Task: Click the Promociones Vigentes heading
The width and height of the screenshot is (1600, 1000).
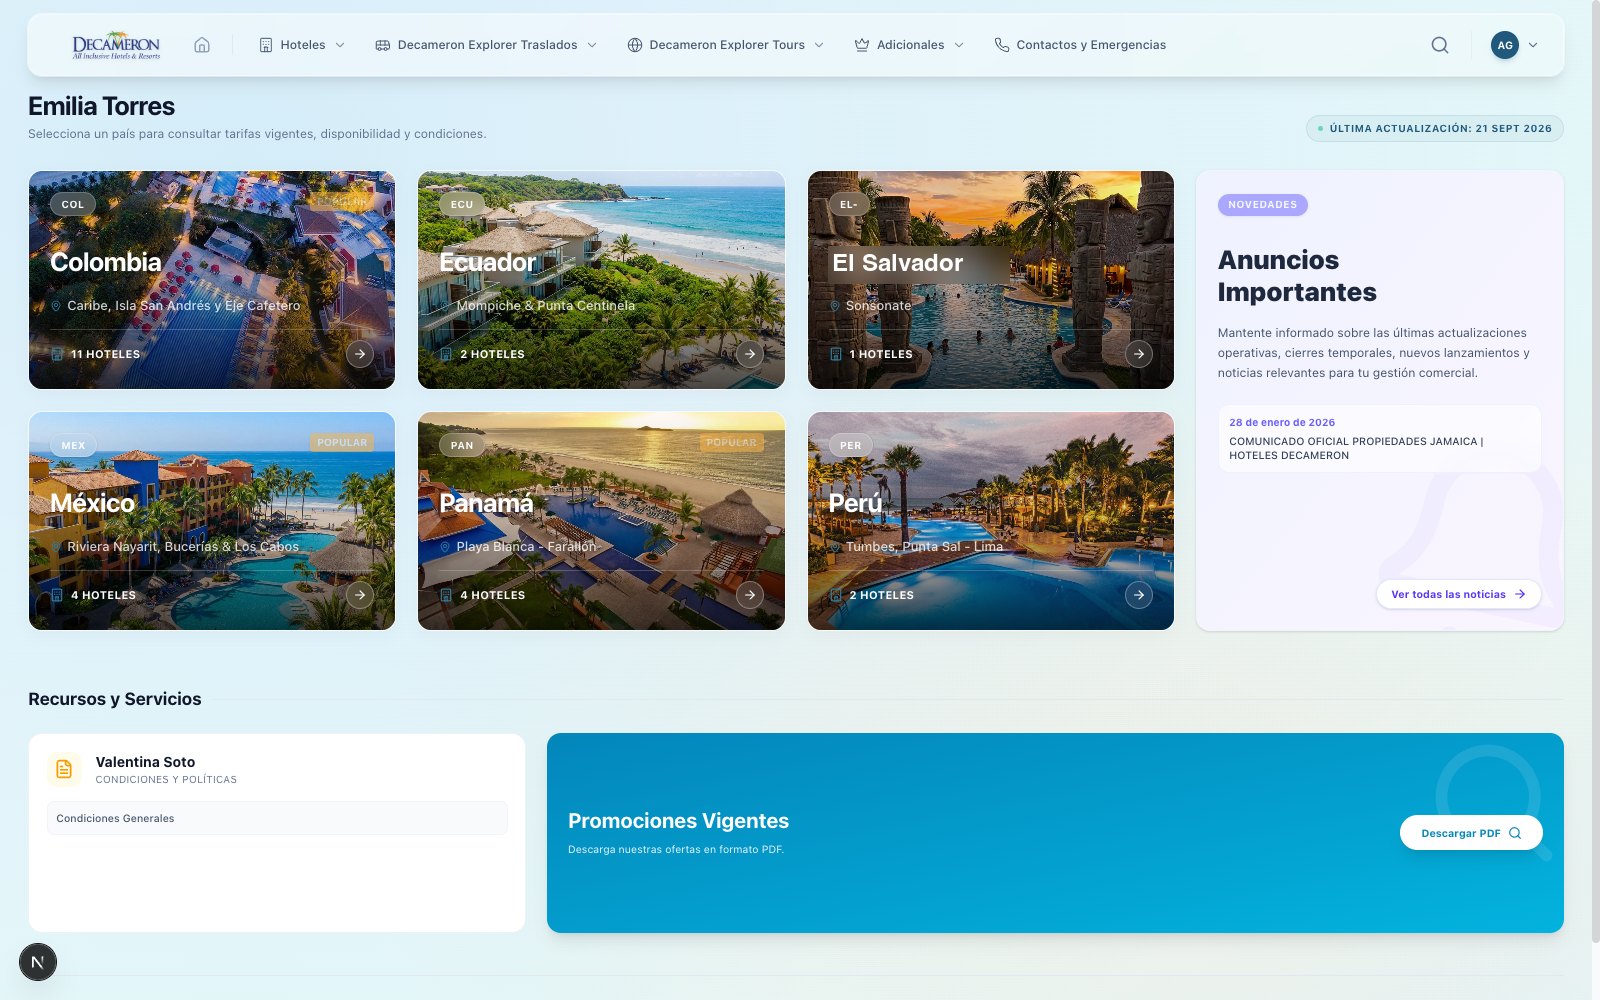Action: point(678,821)
